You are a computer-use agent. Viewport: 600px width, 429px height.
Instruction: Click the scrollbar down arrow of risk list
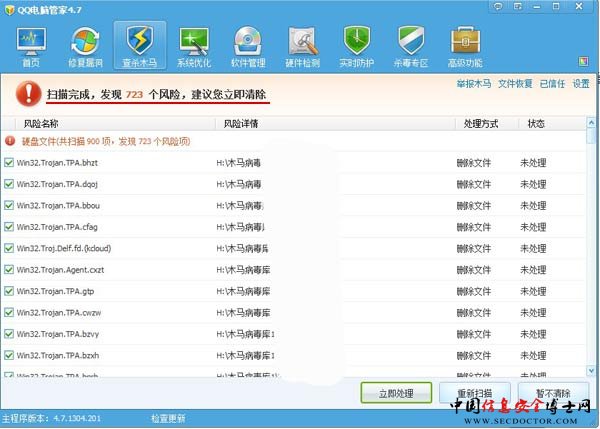coord(591,370)
